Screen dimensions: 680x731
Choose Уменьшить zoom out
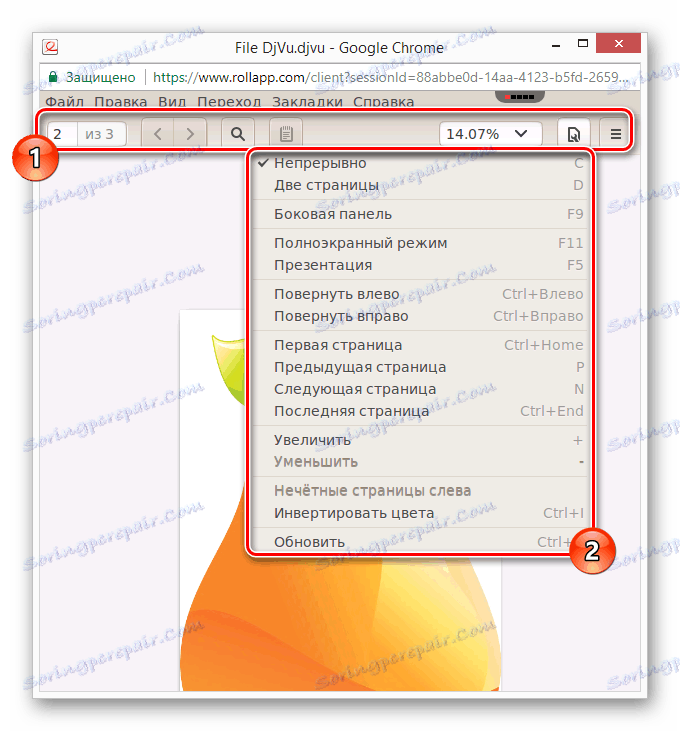(x=419, y=462)
